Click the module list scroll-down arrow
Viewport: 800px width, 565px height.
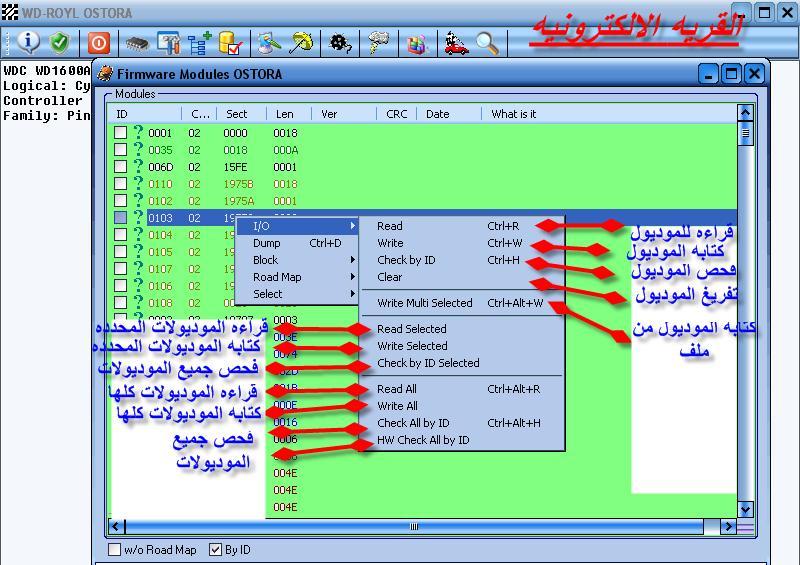[745, 509]
